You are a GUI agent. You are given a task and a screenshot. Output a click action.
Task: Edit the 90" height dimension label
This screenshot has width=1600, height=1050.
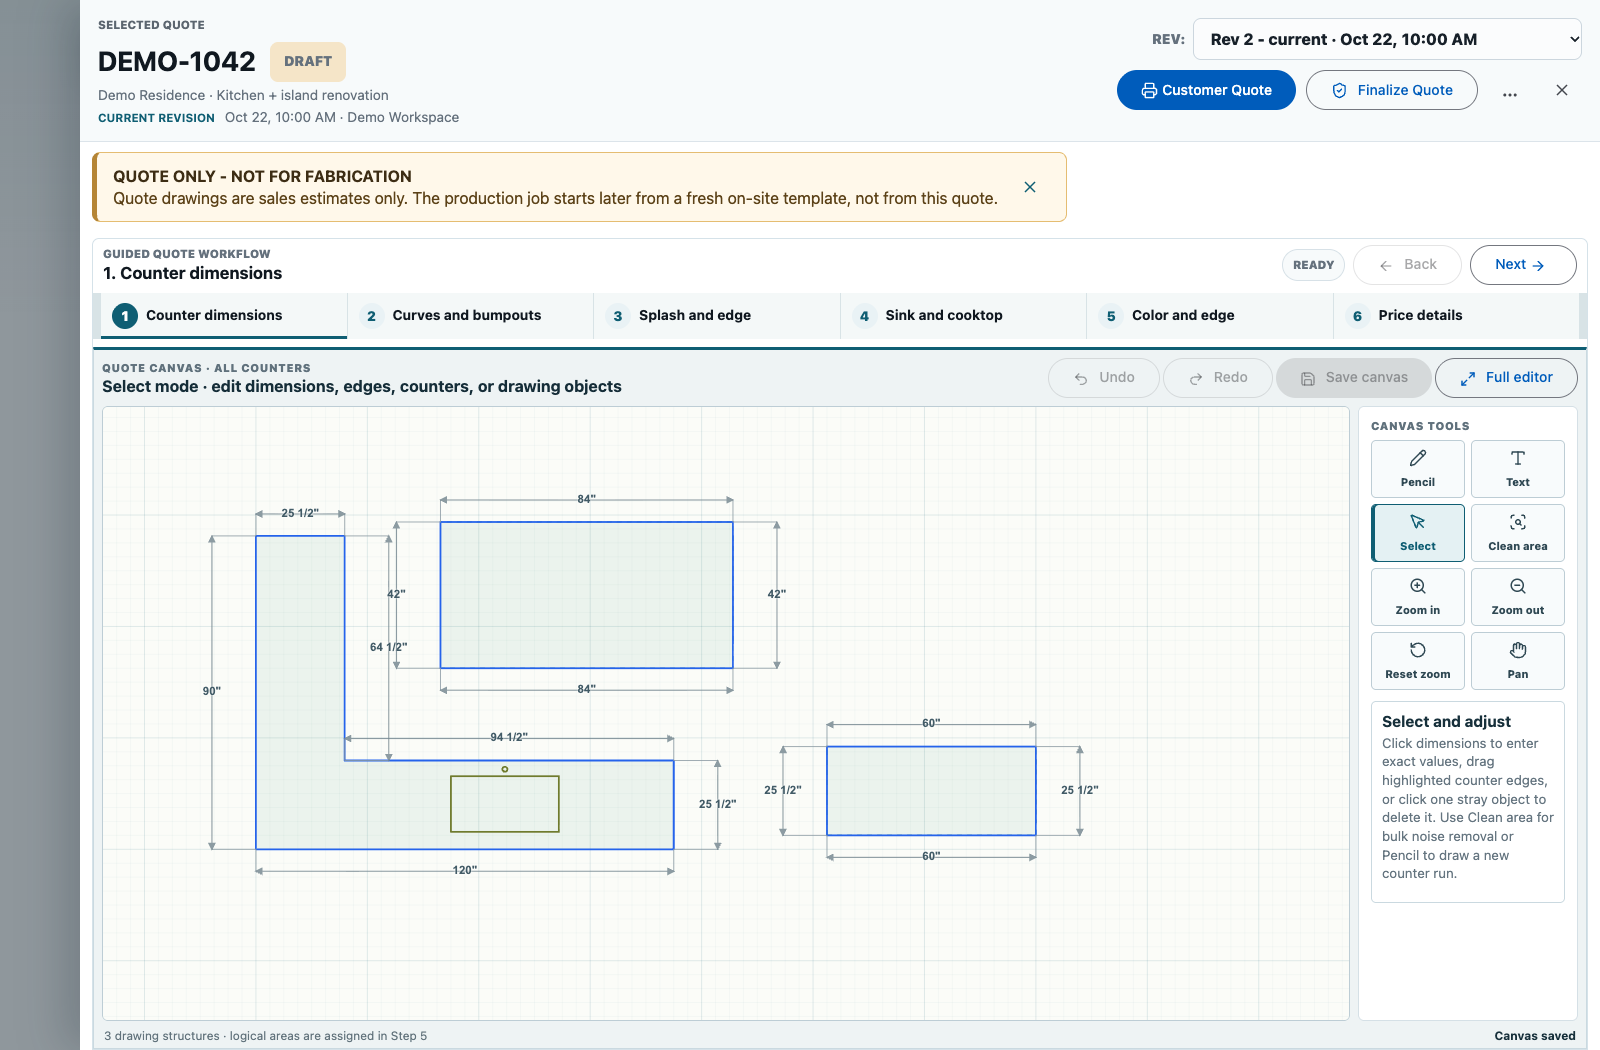(212, 691)
